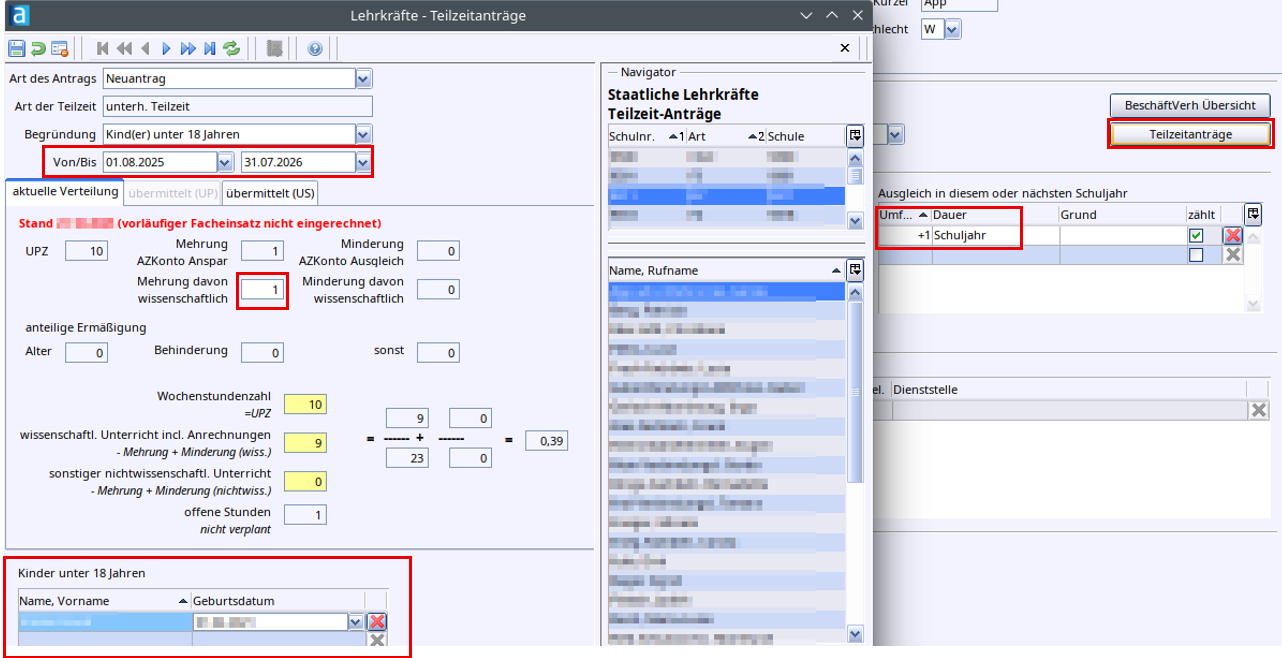Image resolution: width=1282 pixels, height=658 pixels.
Task: Open the Bis end date dropdown
Action: (x=363, y=162)
